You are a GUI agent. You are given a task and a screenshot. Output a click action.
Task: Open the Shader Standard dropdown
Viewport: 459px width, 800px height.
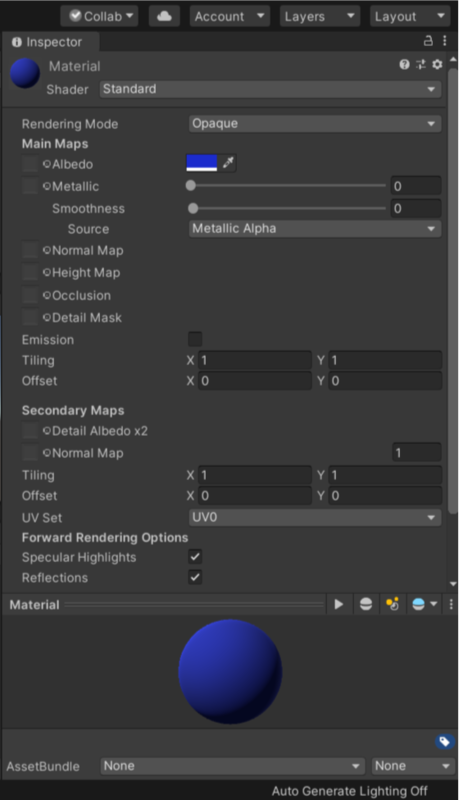point(270,89)
